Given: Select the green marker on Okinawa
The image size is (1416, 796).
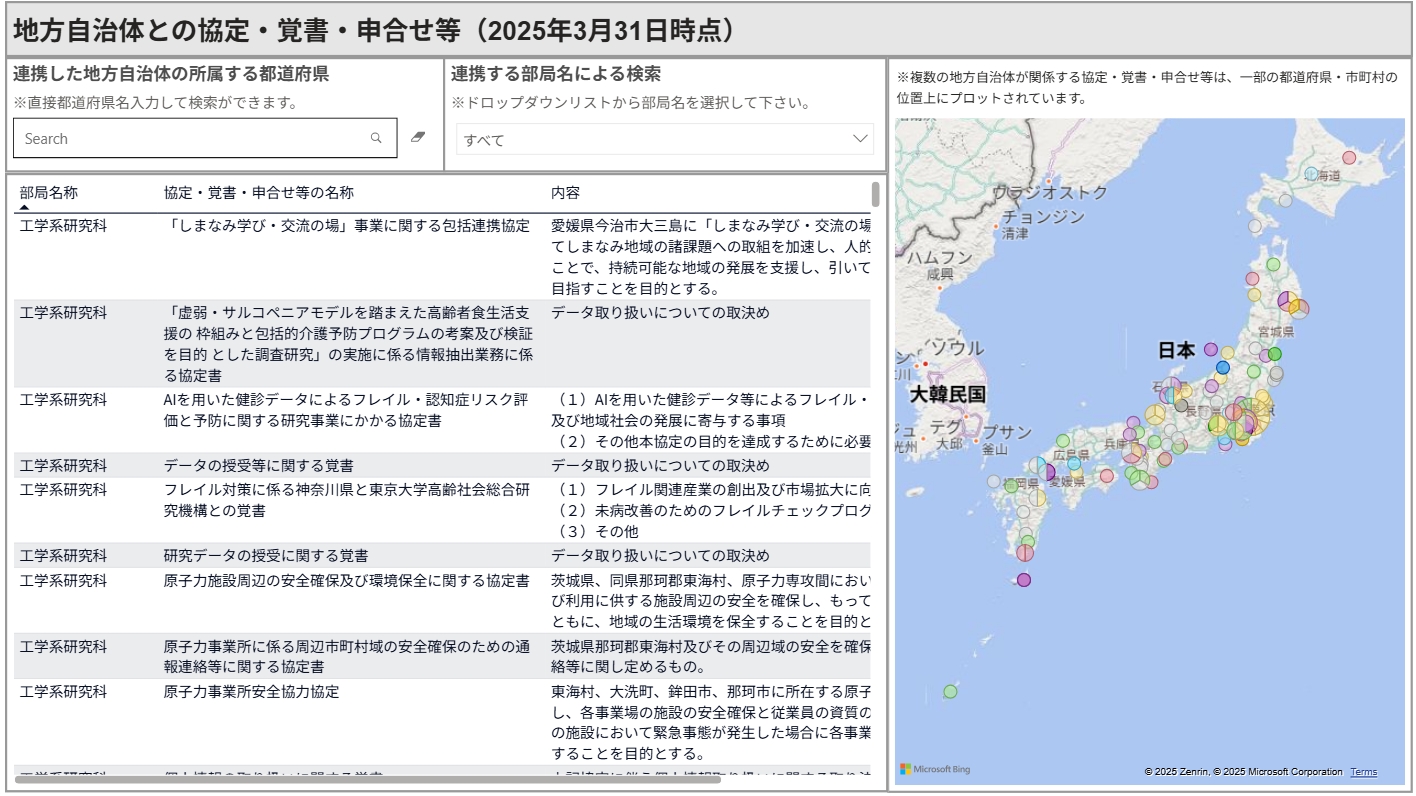Looking at the screenshot, I should point(950,691).
